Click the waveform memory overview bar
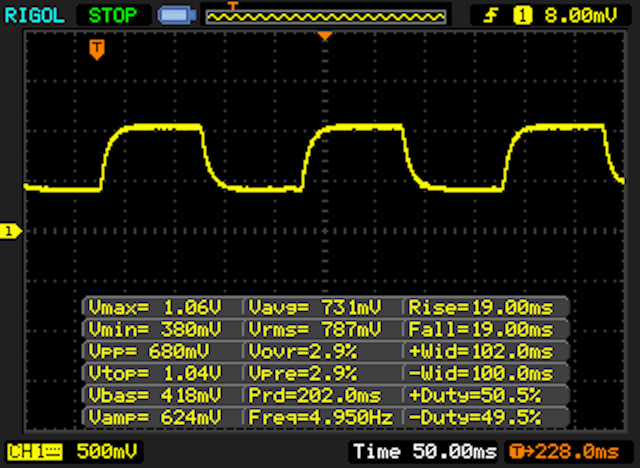Viewport: 640px width, 468px height. pyautogui.click(x=326, y=17)
